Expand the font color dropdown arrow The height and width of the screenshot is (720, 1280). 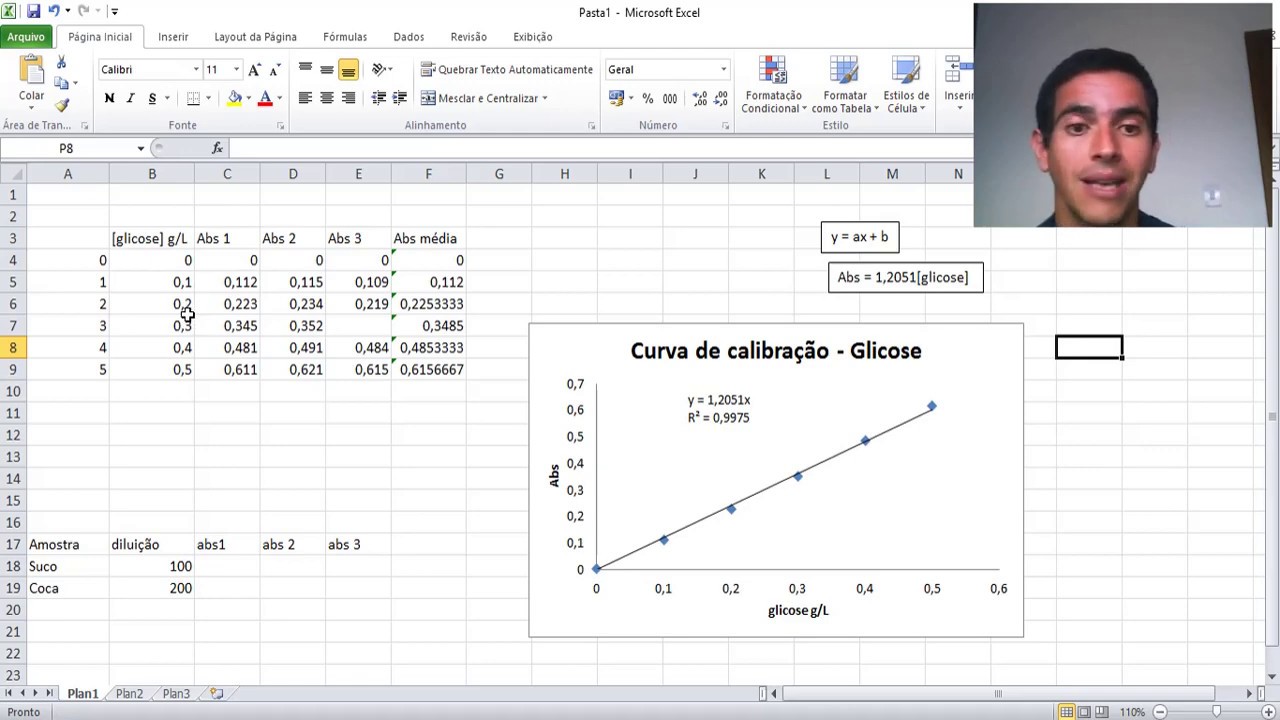[x=279, y=98]
